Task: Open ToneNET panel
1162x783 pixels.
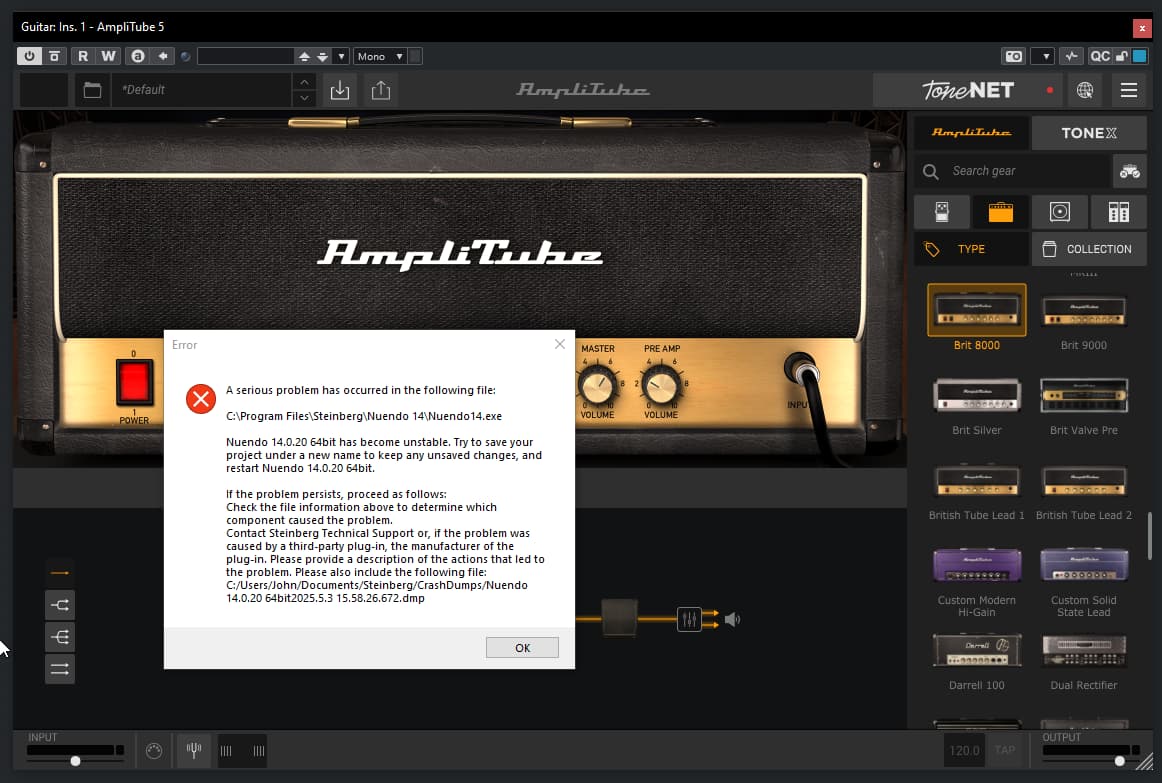Action: (x=968, y=90)
